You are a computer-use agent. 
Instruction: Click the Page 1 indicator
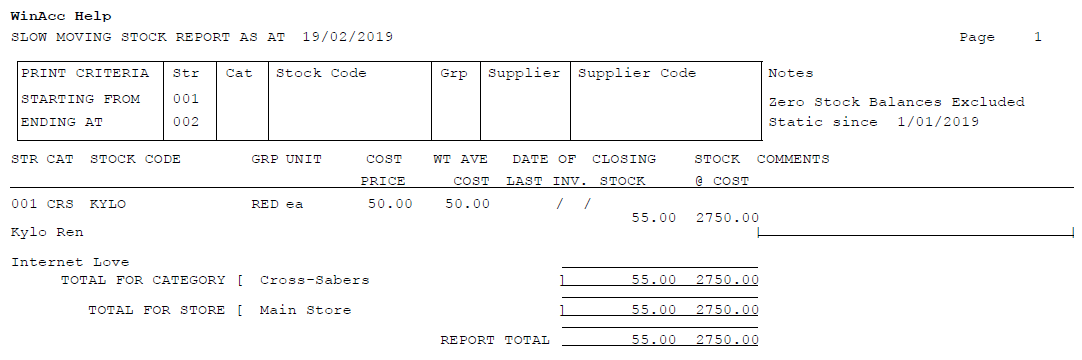click(x=1001, y=37)
